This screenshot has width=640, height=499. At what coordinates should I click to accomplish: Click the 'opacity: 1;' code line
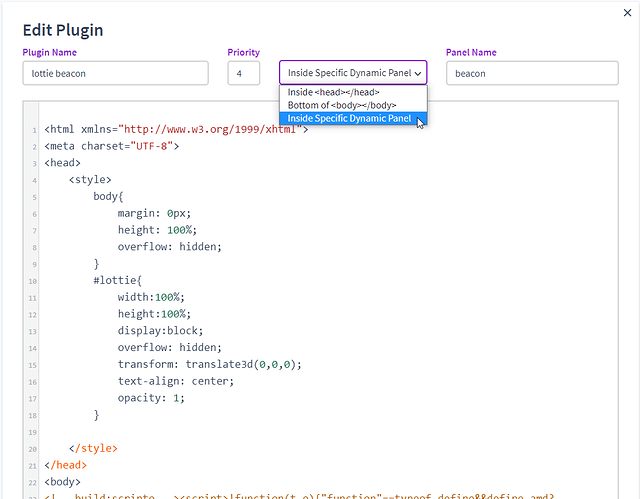[x=151, y=398]
